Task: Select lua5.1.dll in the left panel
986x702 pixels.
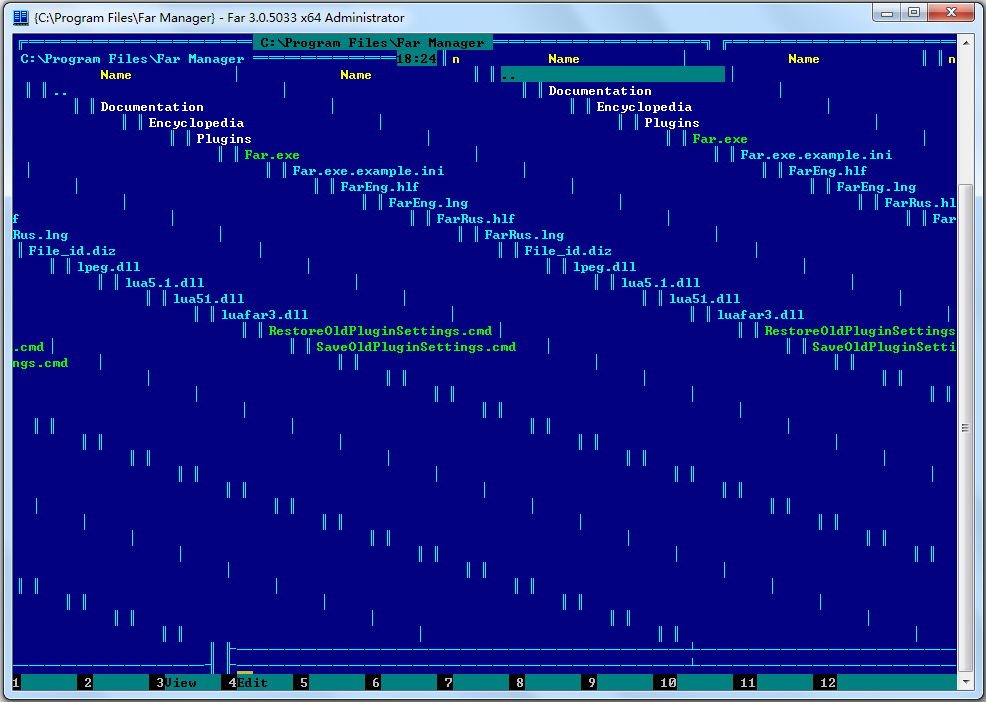Action: [164, 283]
